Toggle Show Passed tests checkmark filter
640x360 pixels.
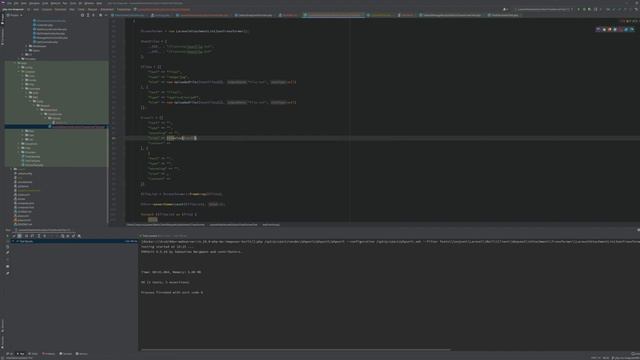[x=13, y=236]
